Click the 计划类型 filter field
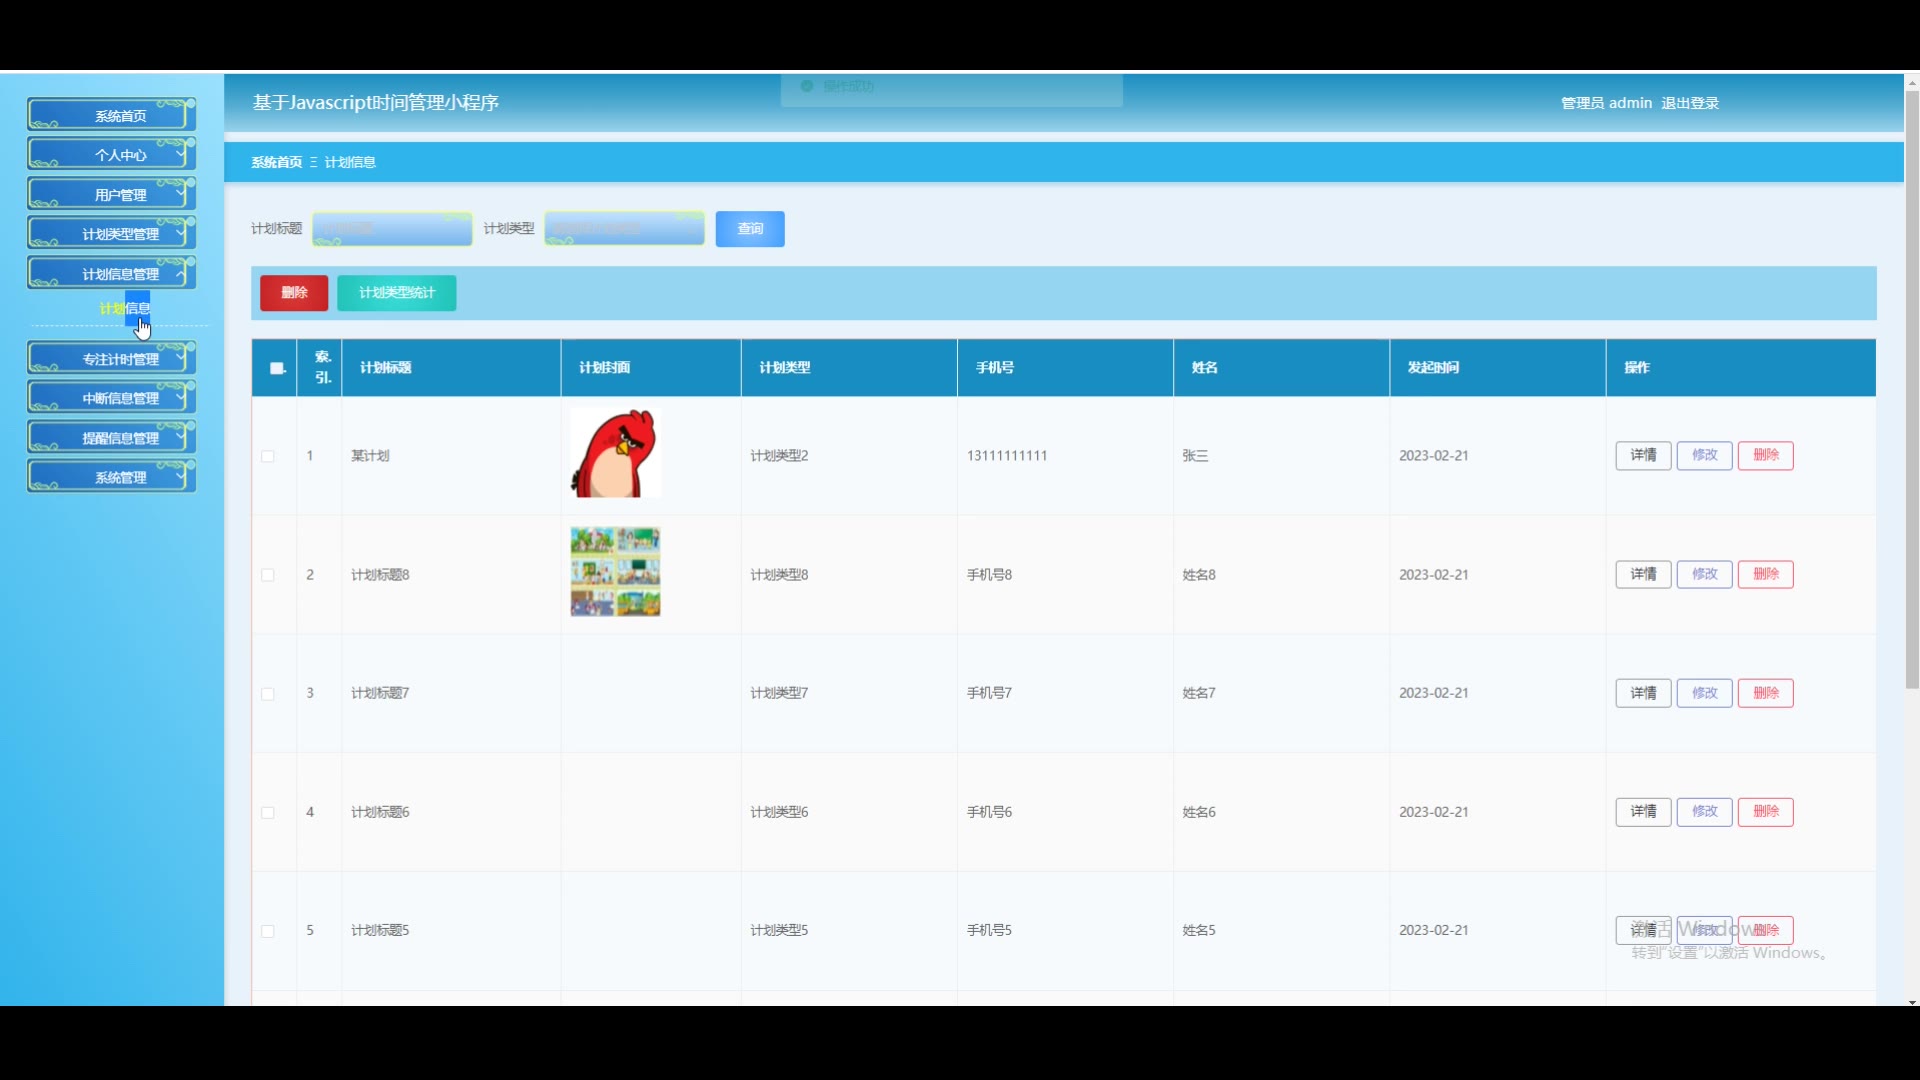The image size is (1920, 1080). [624, 229]
